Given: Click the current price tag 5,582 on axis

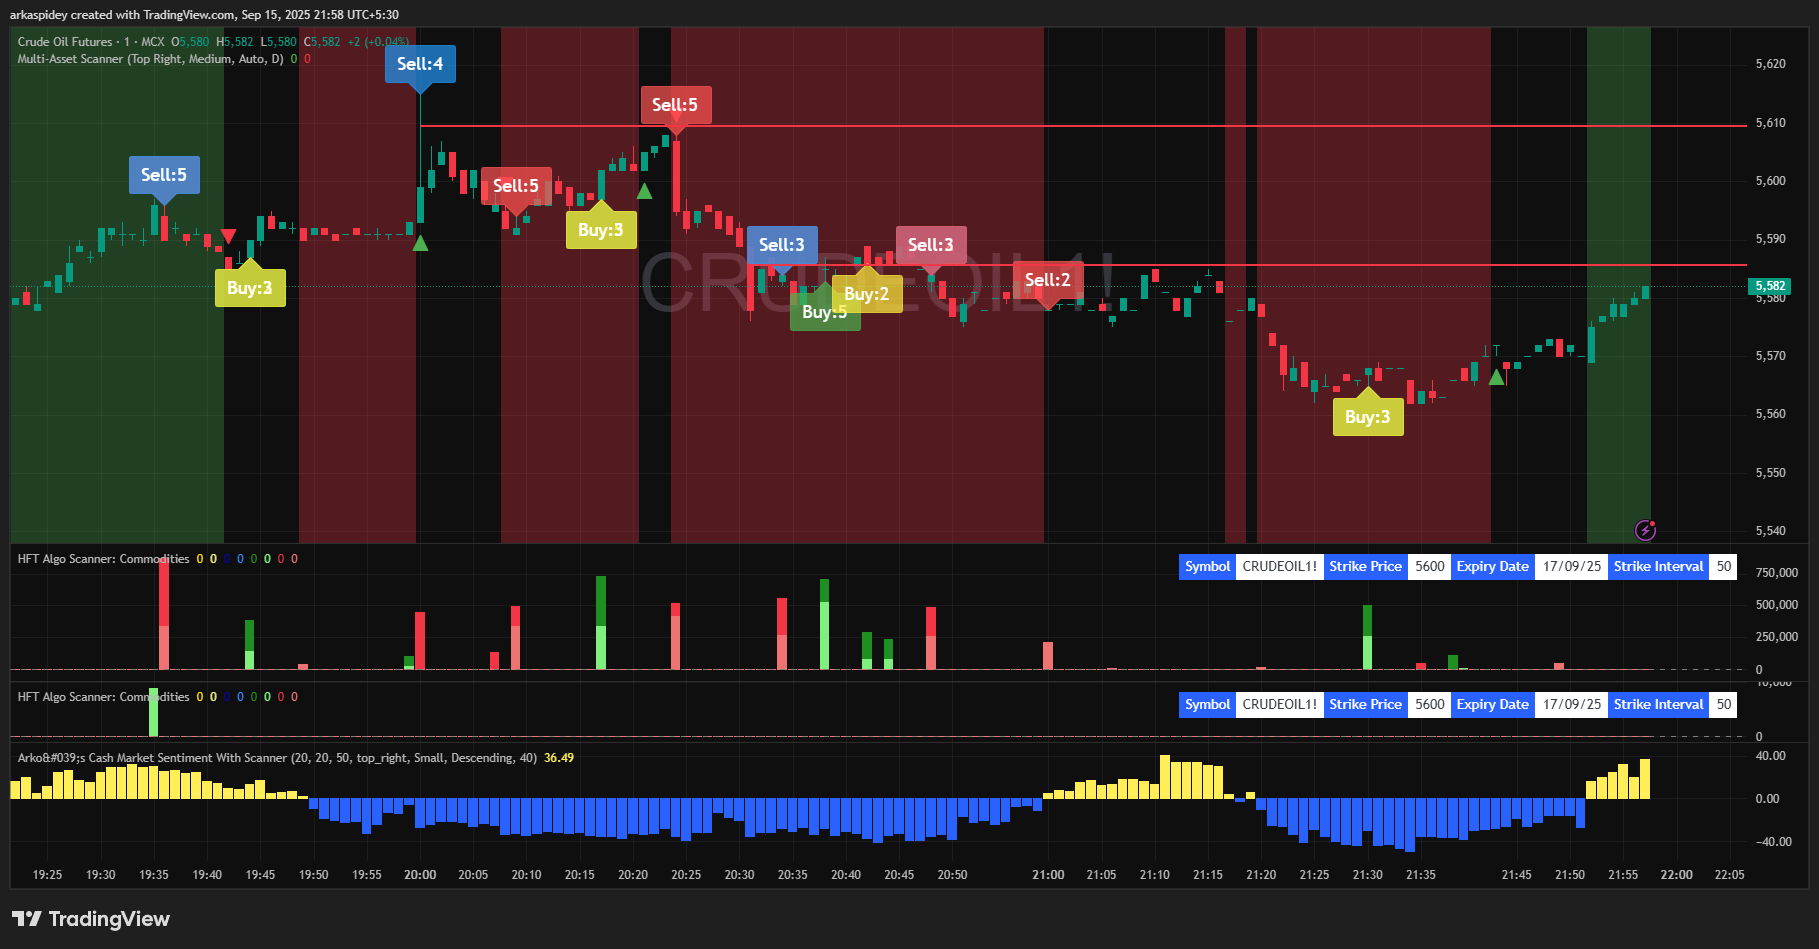Looking at the screenshot, I should click(x=1769, y=286).
